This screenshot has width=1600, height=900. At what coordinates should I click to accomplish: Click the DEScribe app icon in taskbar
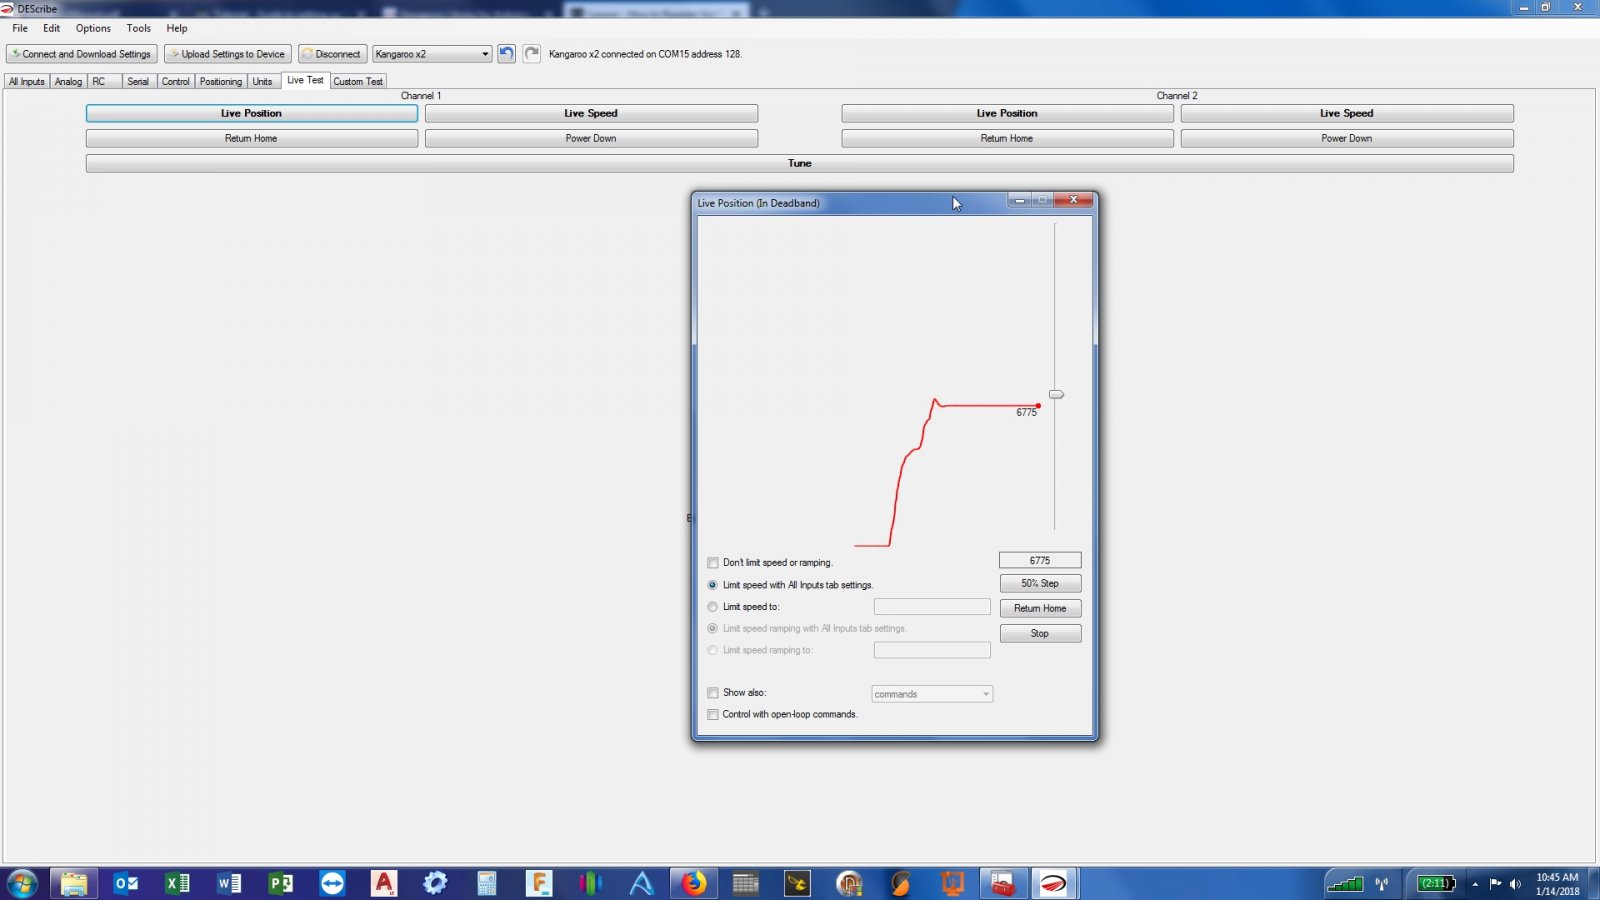coord(1054,883)
